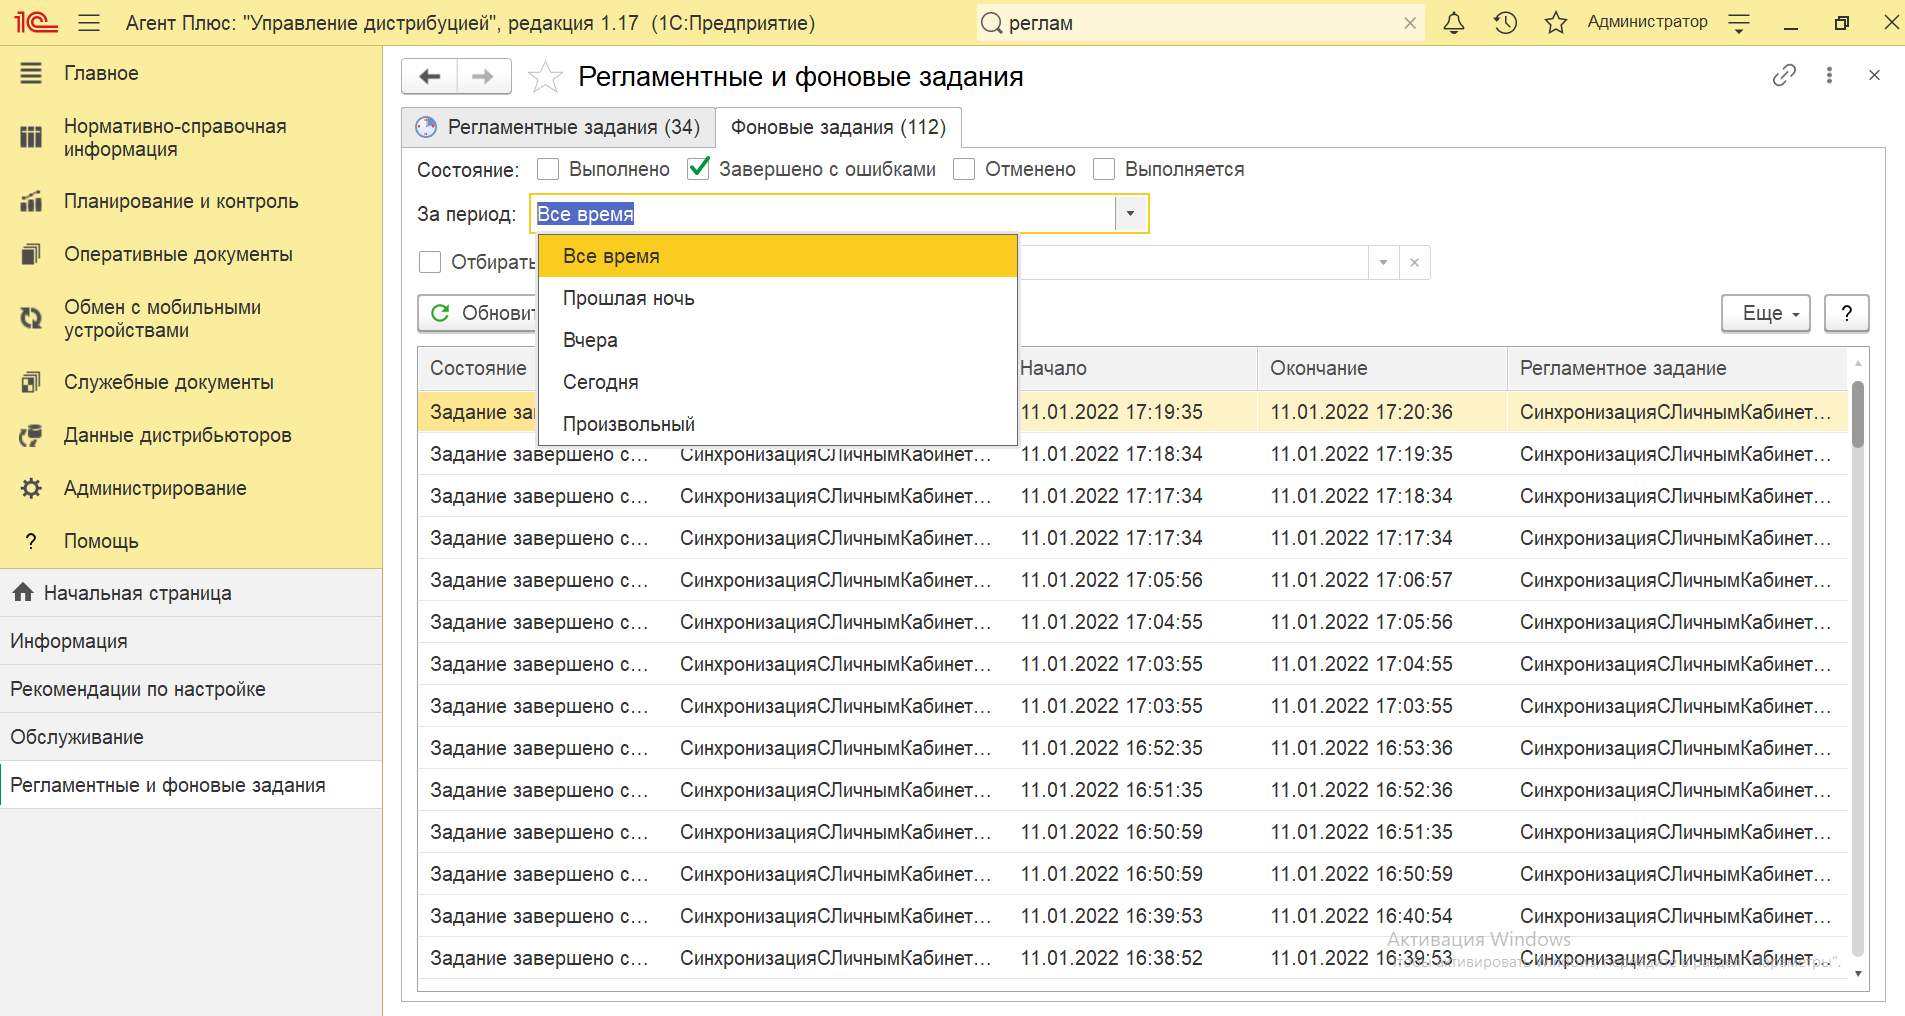The height and width of the screenshot is (1016, 1905).
Task: Open Обслуживание panel item
Action: tap(191, 737)
